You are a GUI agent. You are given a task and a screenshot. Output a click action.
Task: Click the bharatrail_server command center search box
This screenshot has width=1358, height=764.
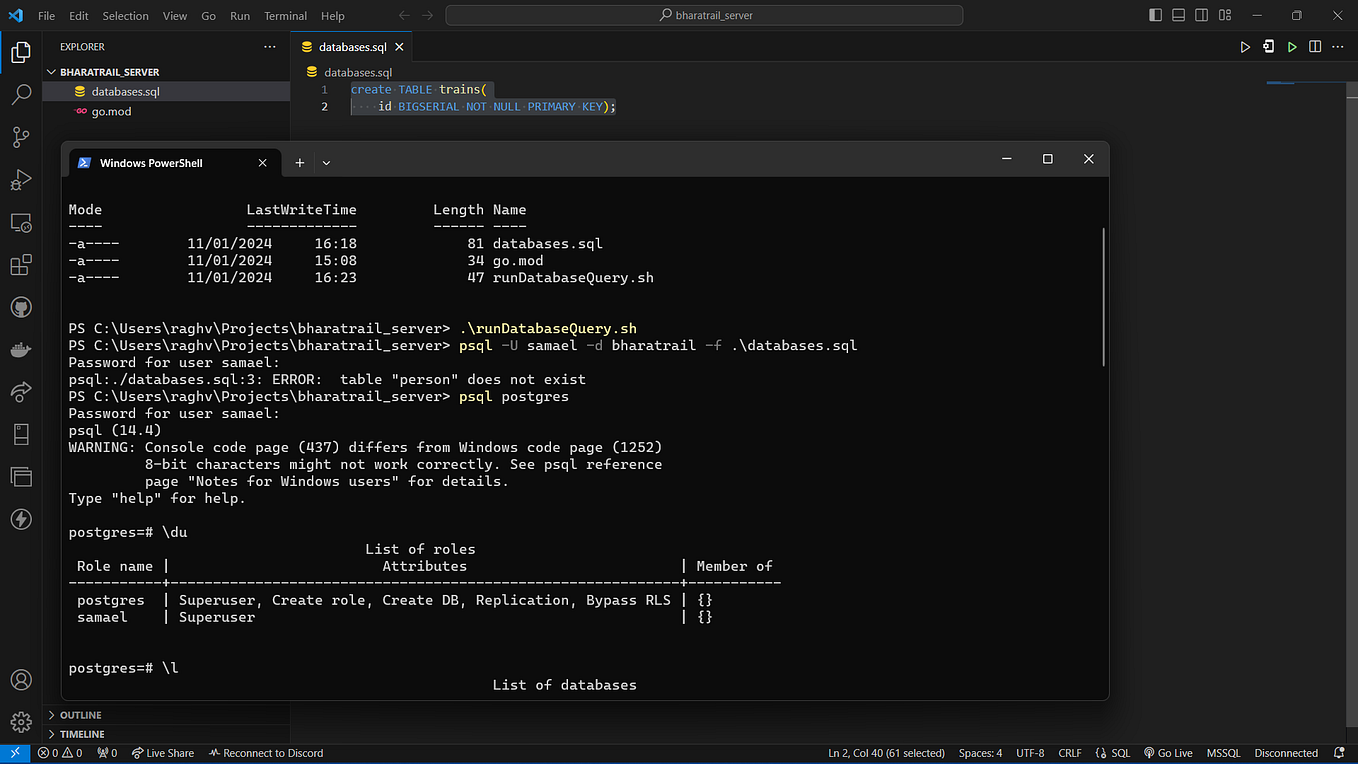tap(704, 15)
